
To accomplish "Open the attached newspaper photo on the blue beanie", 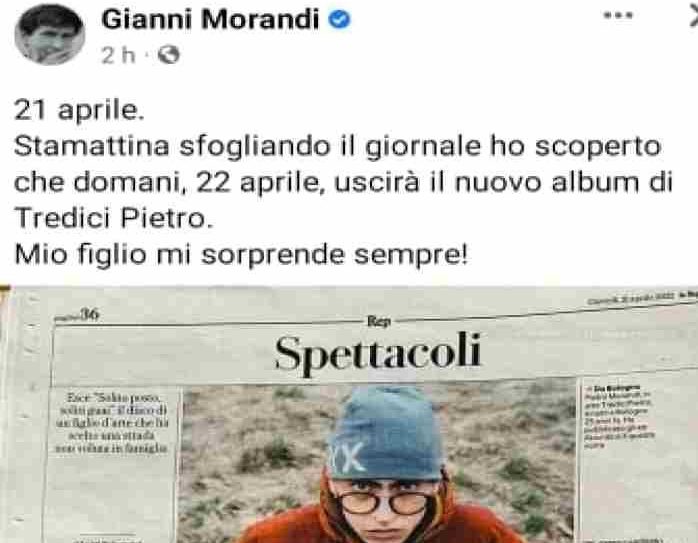I will [386, 434].
